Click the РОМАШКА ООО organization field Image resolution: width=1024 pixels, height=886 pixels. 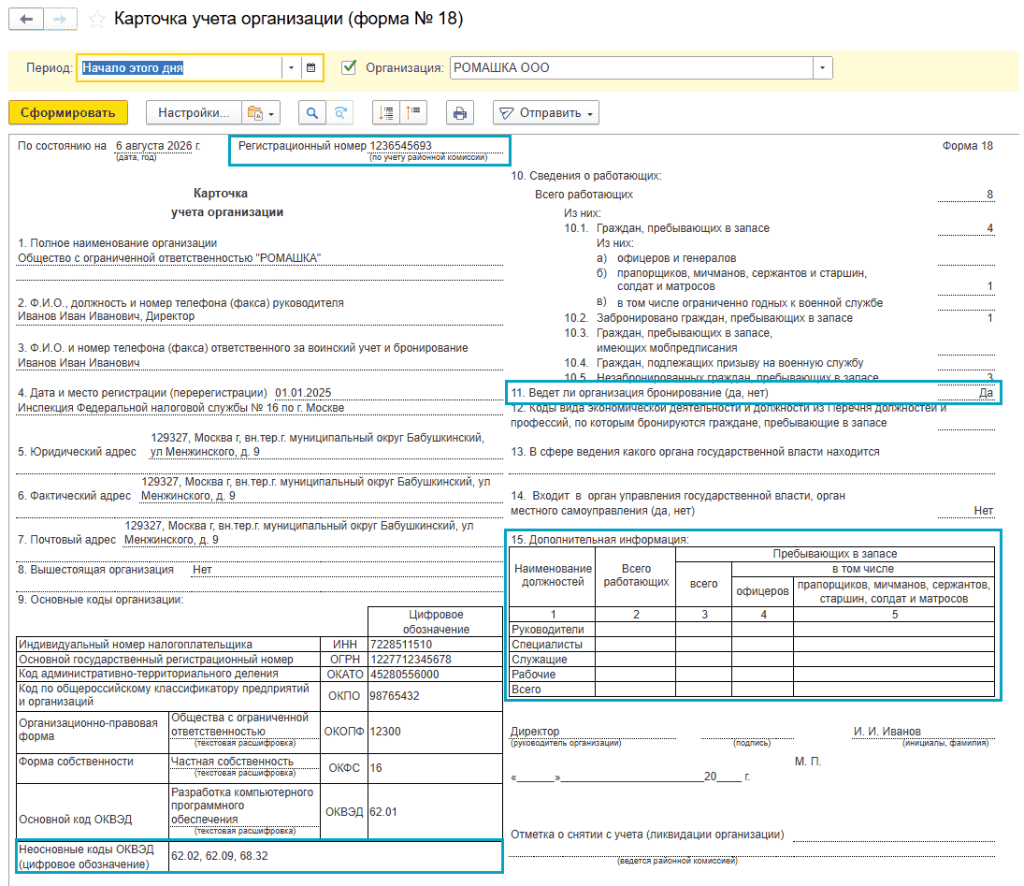[x=632, y=68]
